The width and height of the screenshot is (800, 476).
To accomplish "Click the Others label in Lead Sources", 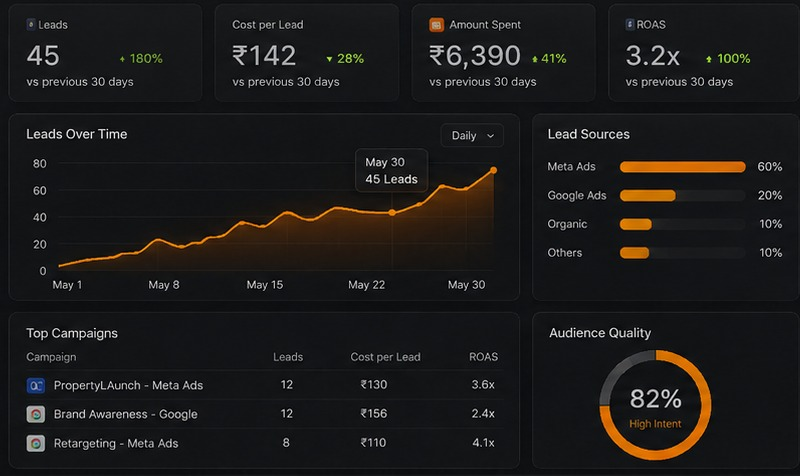I will click(564, 253).
